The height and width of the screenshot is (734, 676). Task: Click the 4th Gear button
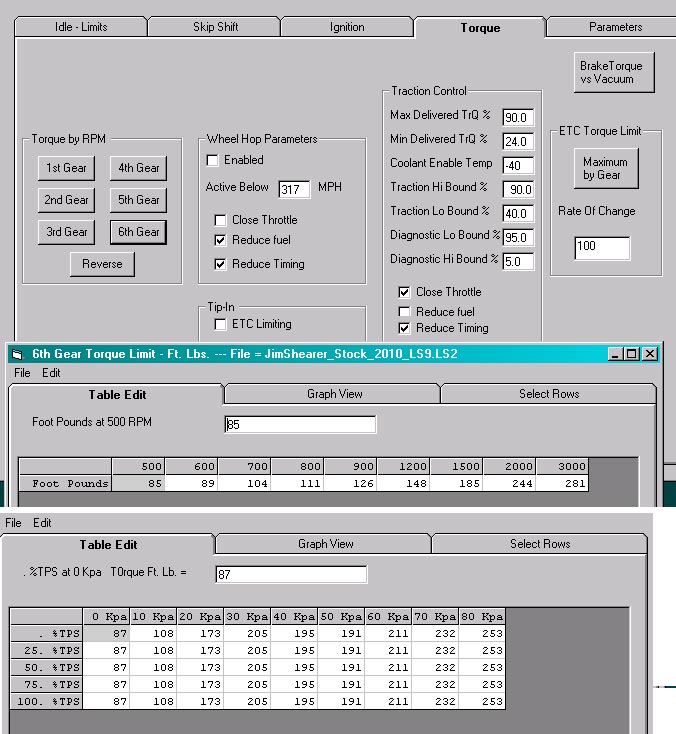coord(138,168)
